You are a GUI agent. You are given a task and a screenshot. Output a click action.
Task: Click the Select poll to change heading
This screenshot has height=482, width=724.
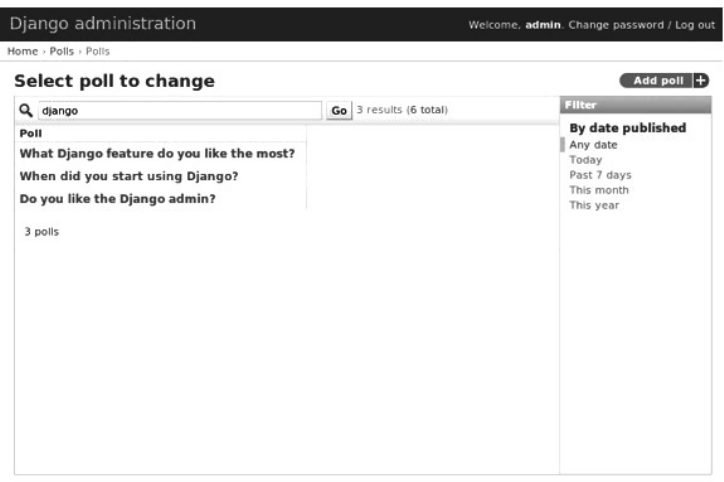[115, 81]
